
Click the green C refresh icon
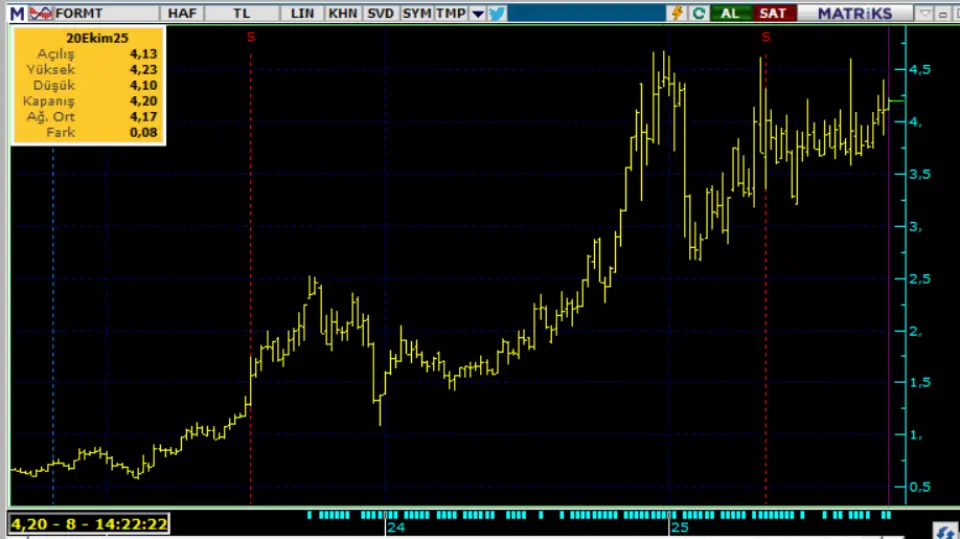pos(699,13)
